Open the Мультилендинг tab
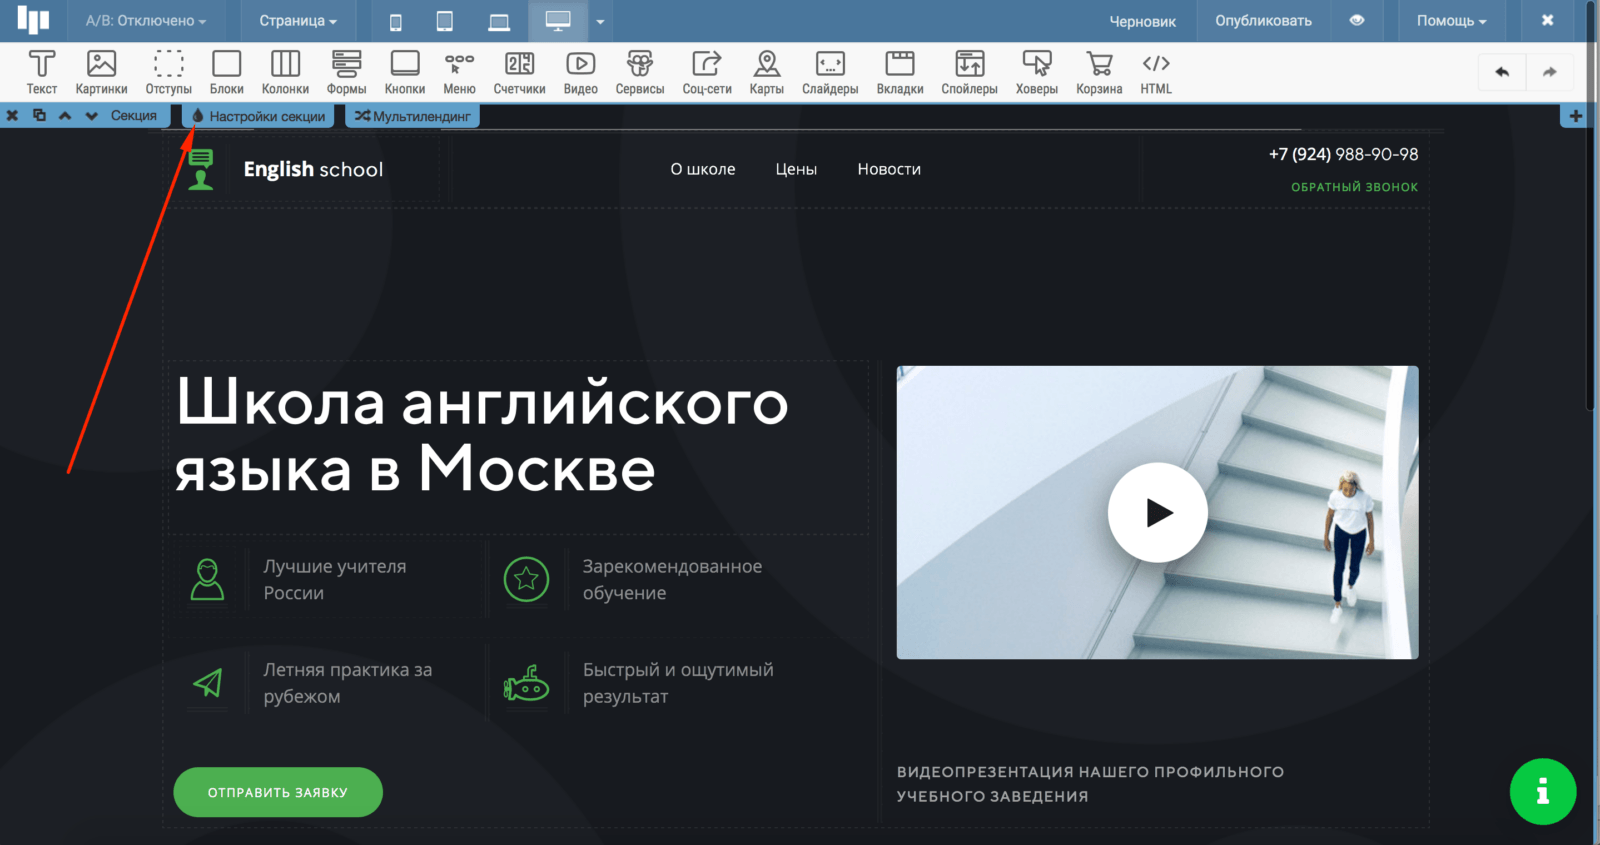The image size is (1600, 845). pos(412,116)
